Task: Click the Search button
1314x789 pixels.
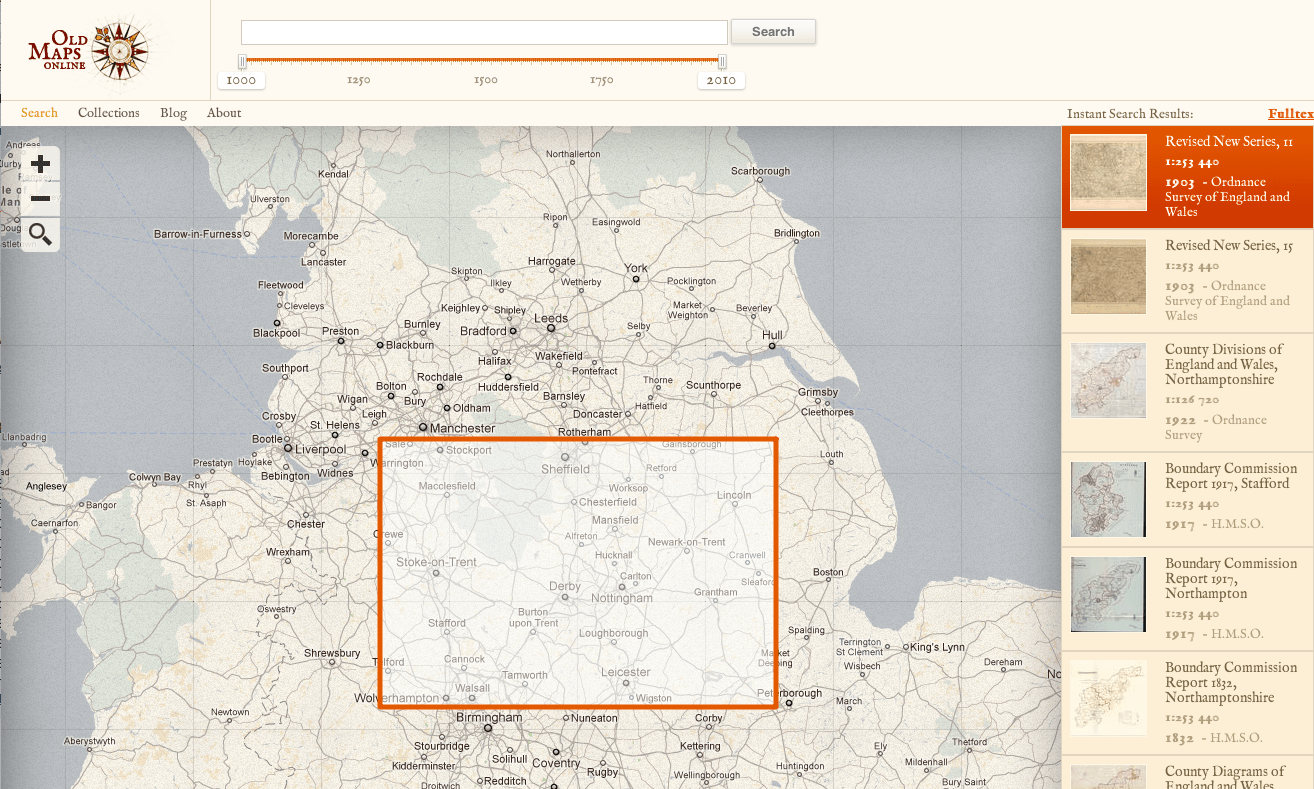Action: point(773,32)
